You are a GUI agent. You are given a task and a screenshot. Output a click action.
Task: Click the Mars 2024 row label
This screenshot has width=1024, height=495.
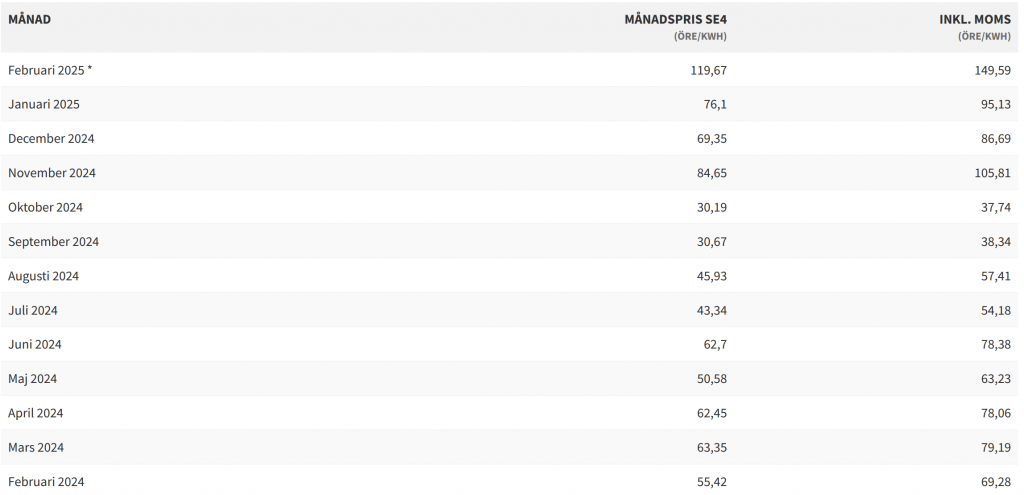tap(36, 447)
